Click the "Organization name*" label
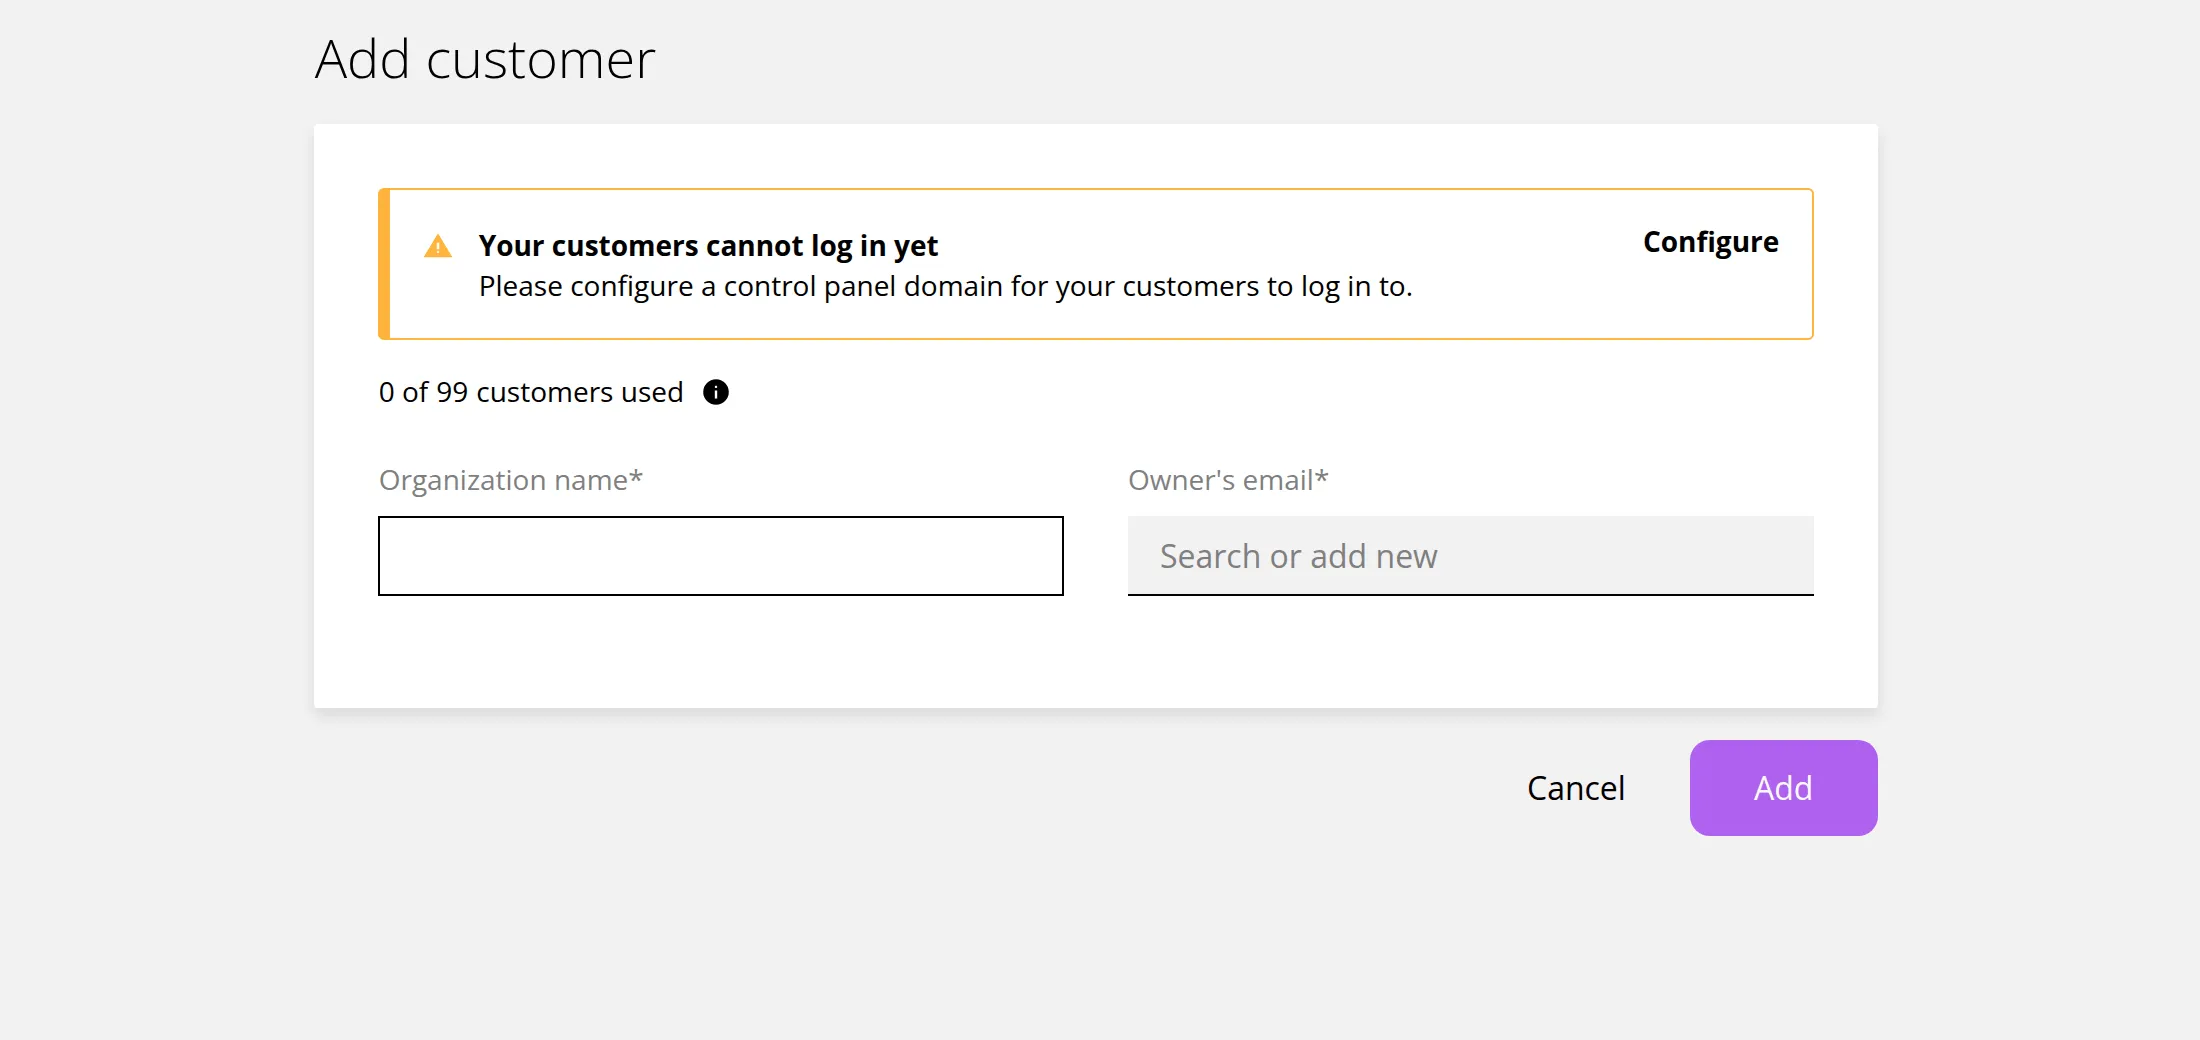 click(x=511, y=480)
